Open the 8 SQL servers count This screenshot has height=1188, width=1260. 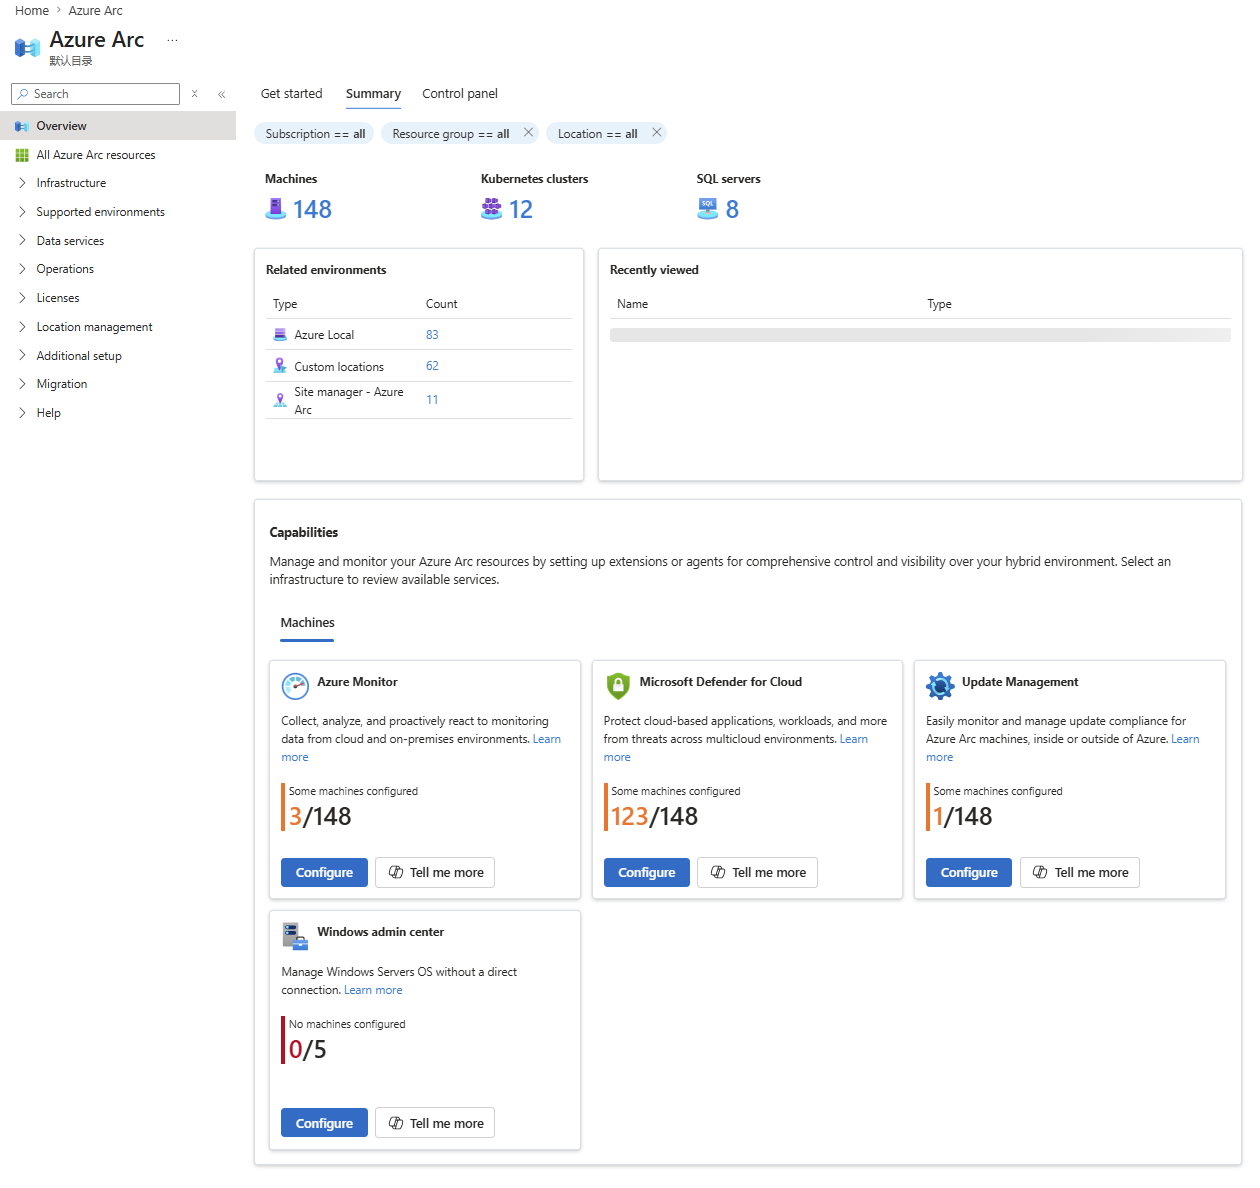coord(732,209)
